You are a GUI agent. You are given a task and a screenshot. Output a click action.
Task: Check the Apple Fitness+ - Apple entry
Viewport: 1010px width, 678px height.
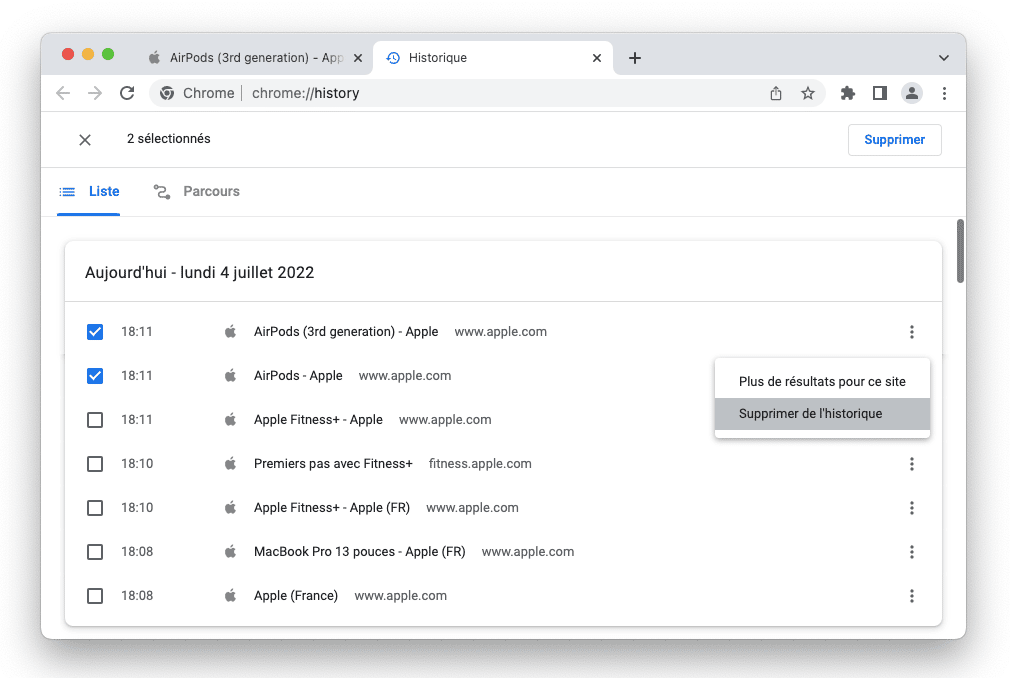[95, 420]
